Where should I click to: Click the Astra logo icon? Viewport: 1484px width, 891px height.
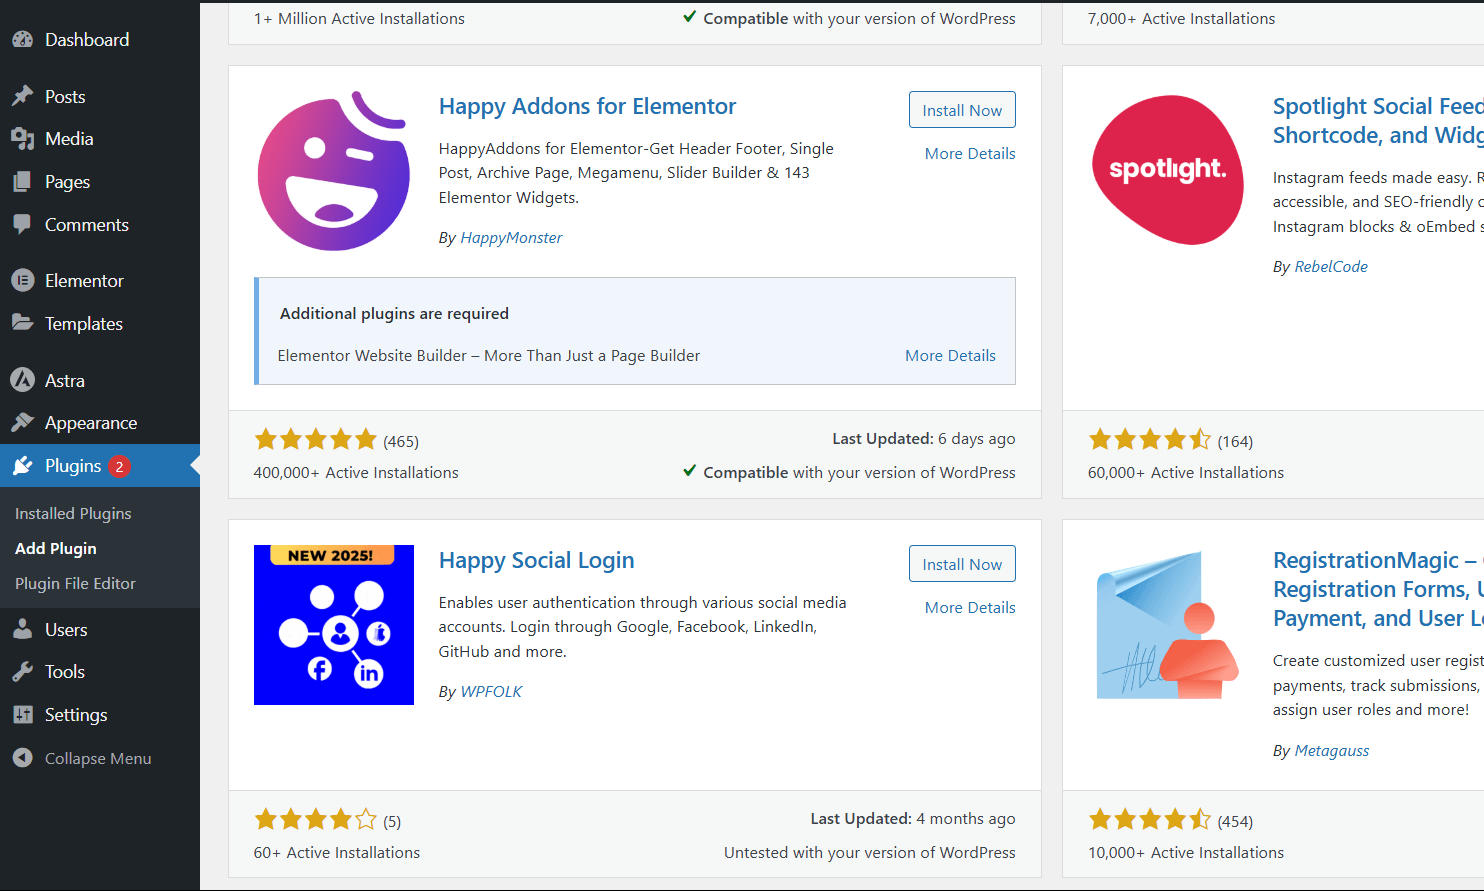click(23, 380)
